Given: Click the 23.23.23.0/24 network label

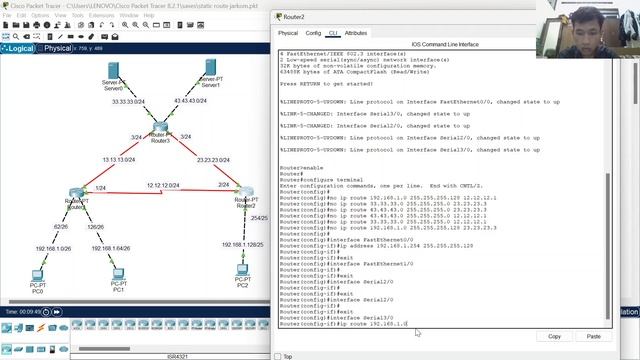Looking at the screenshot, I should click(x=213, y=160).
